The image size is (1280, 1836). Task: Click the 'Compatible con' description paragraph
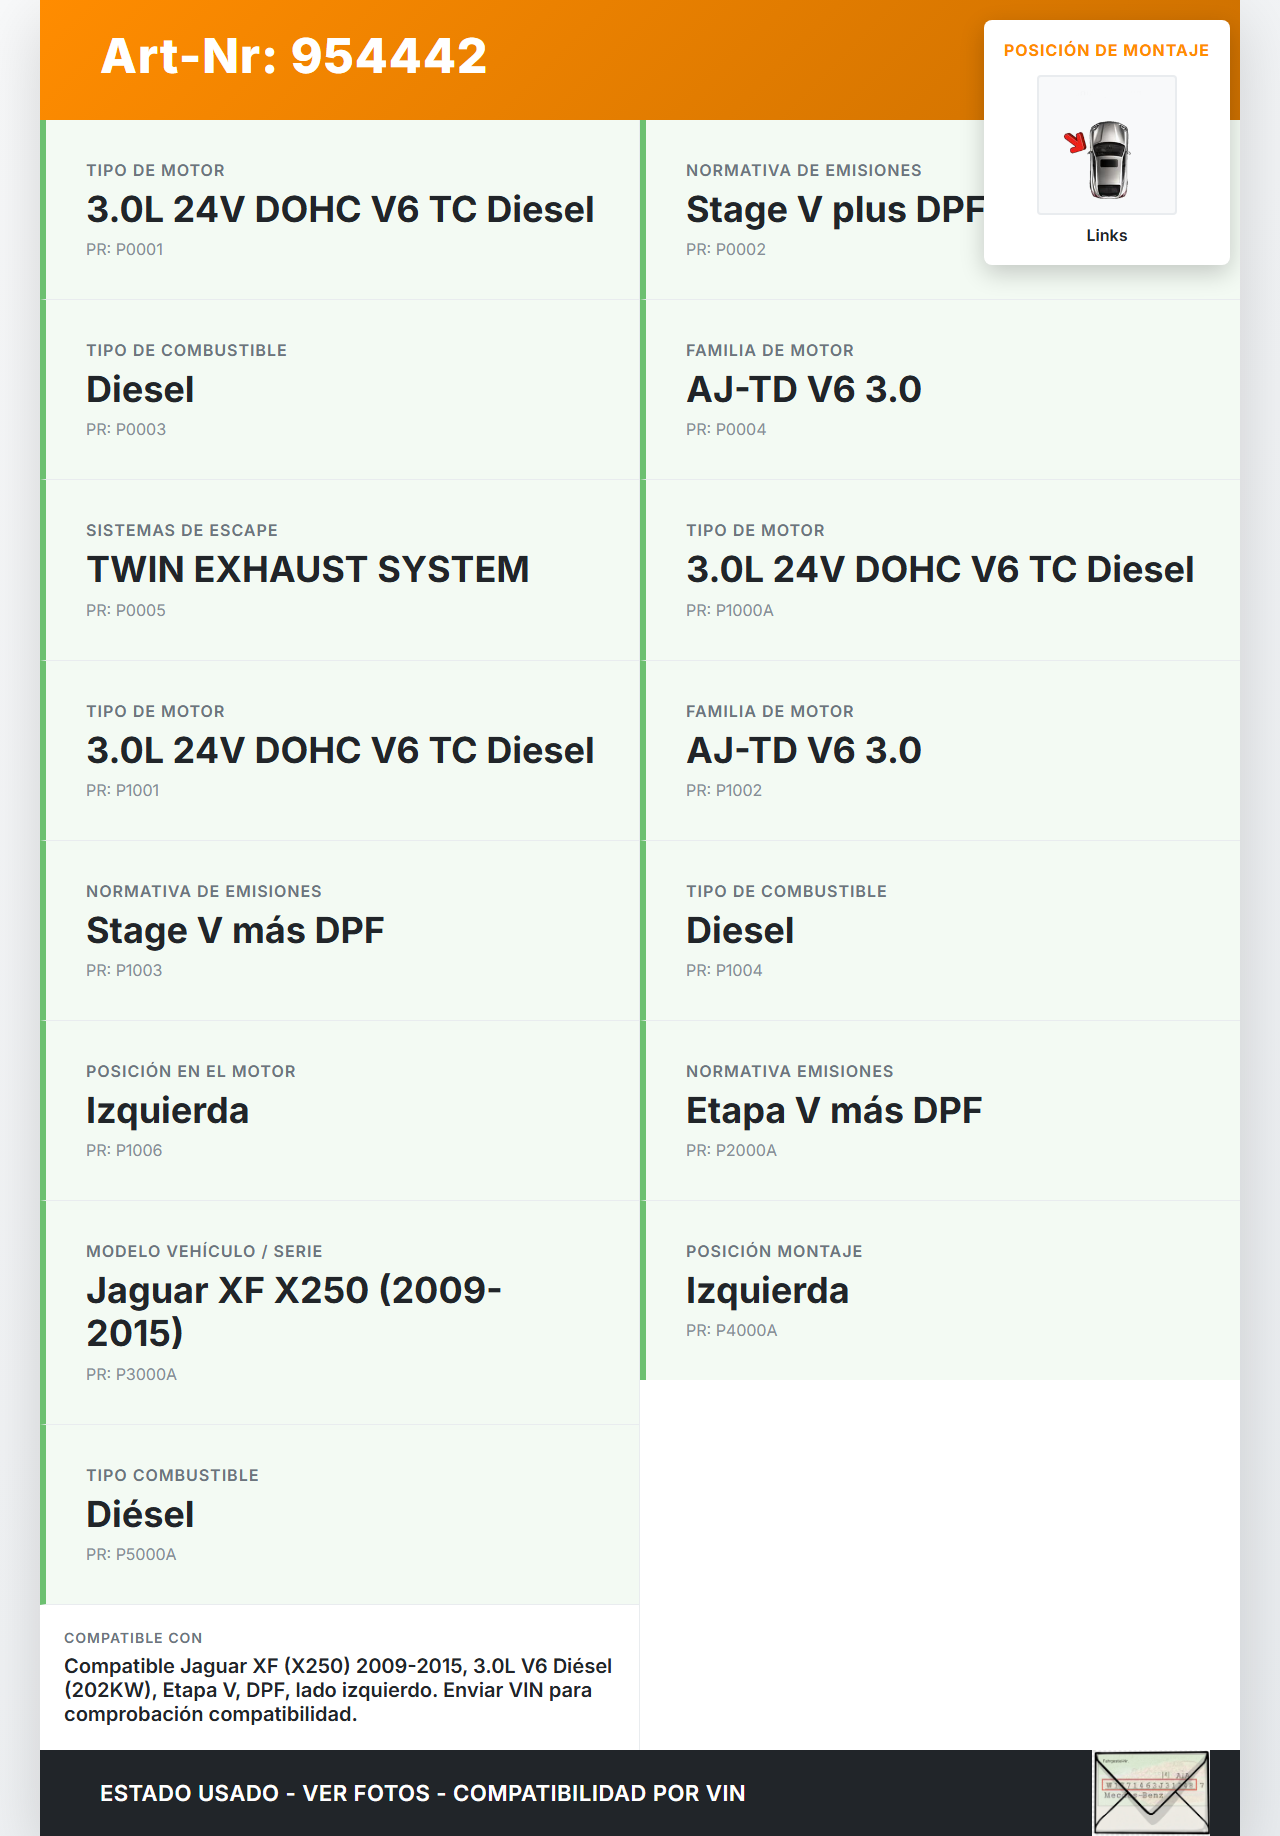click(338, 1690)
